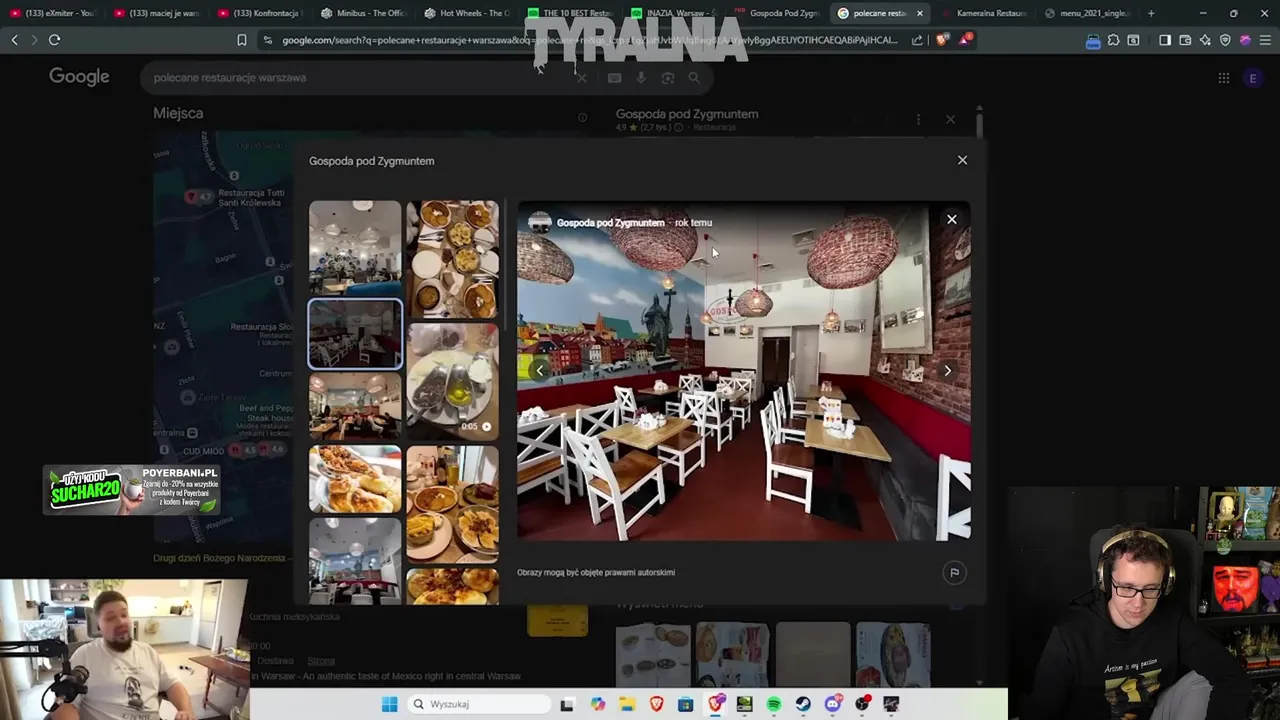Open Task View on the taskbar

click(568, 704)
